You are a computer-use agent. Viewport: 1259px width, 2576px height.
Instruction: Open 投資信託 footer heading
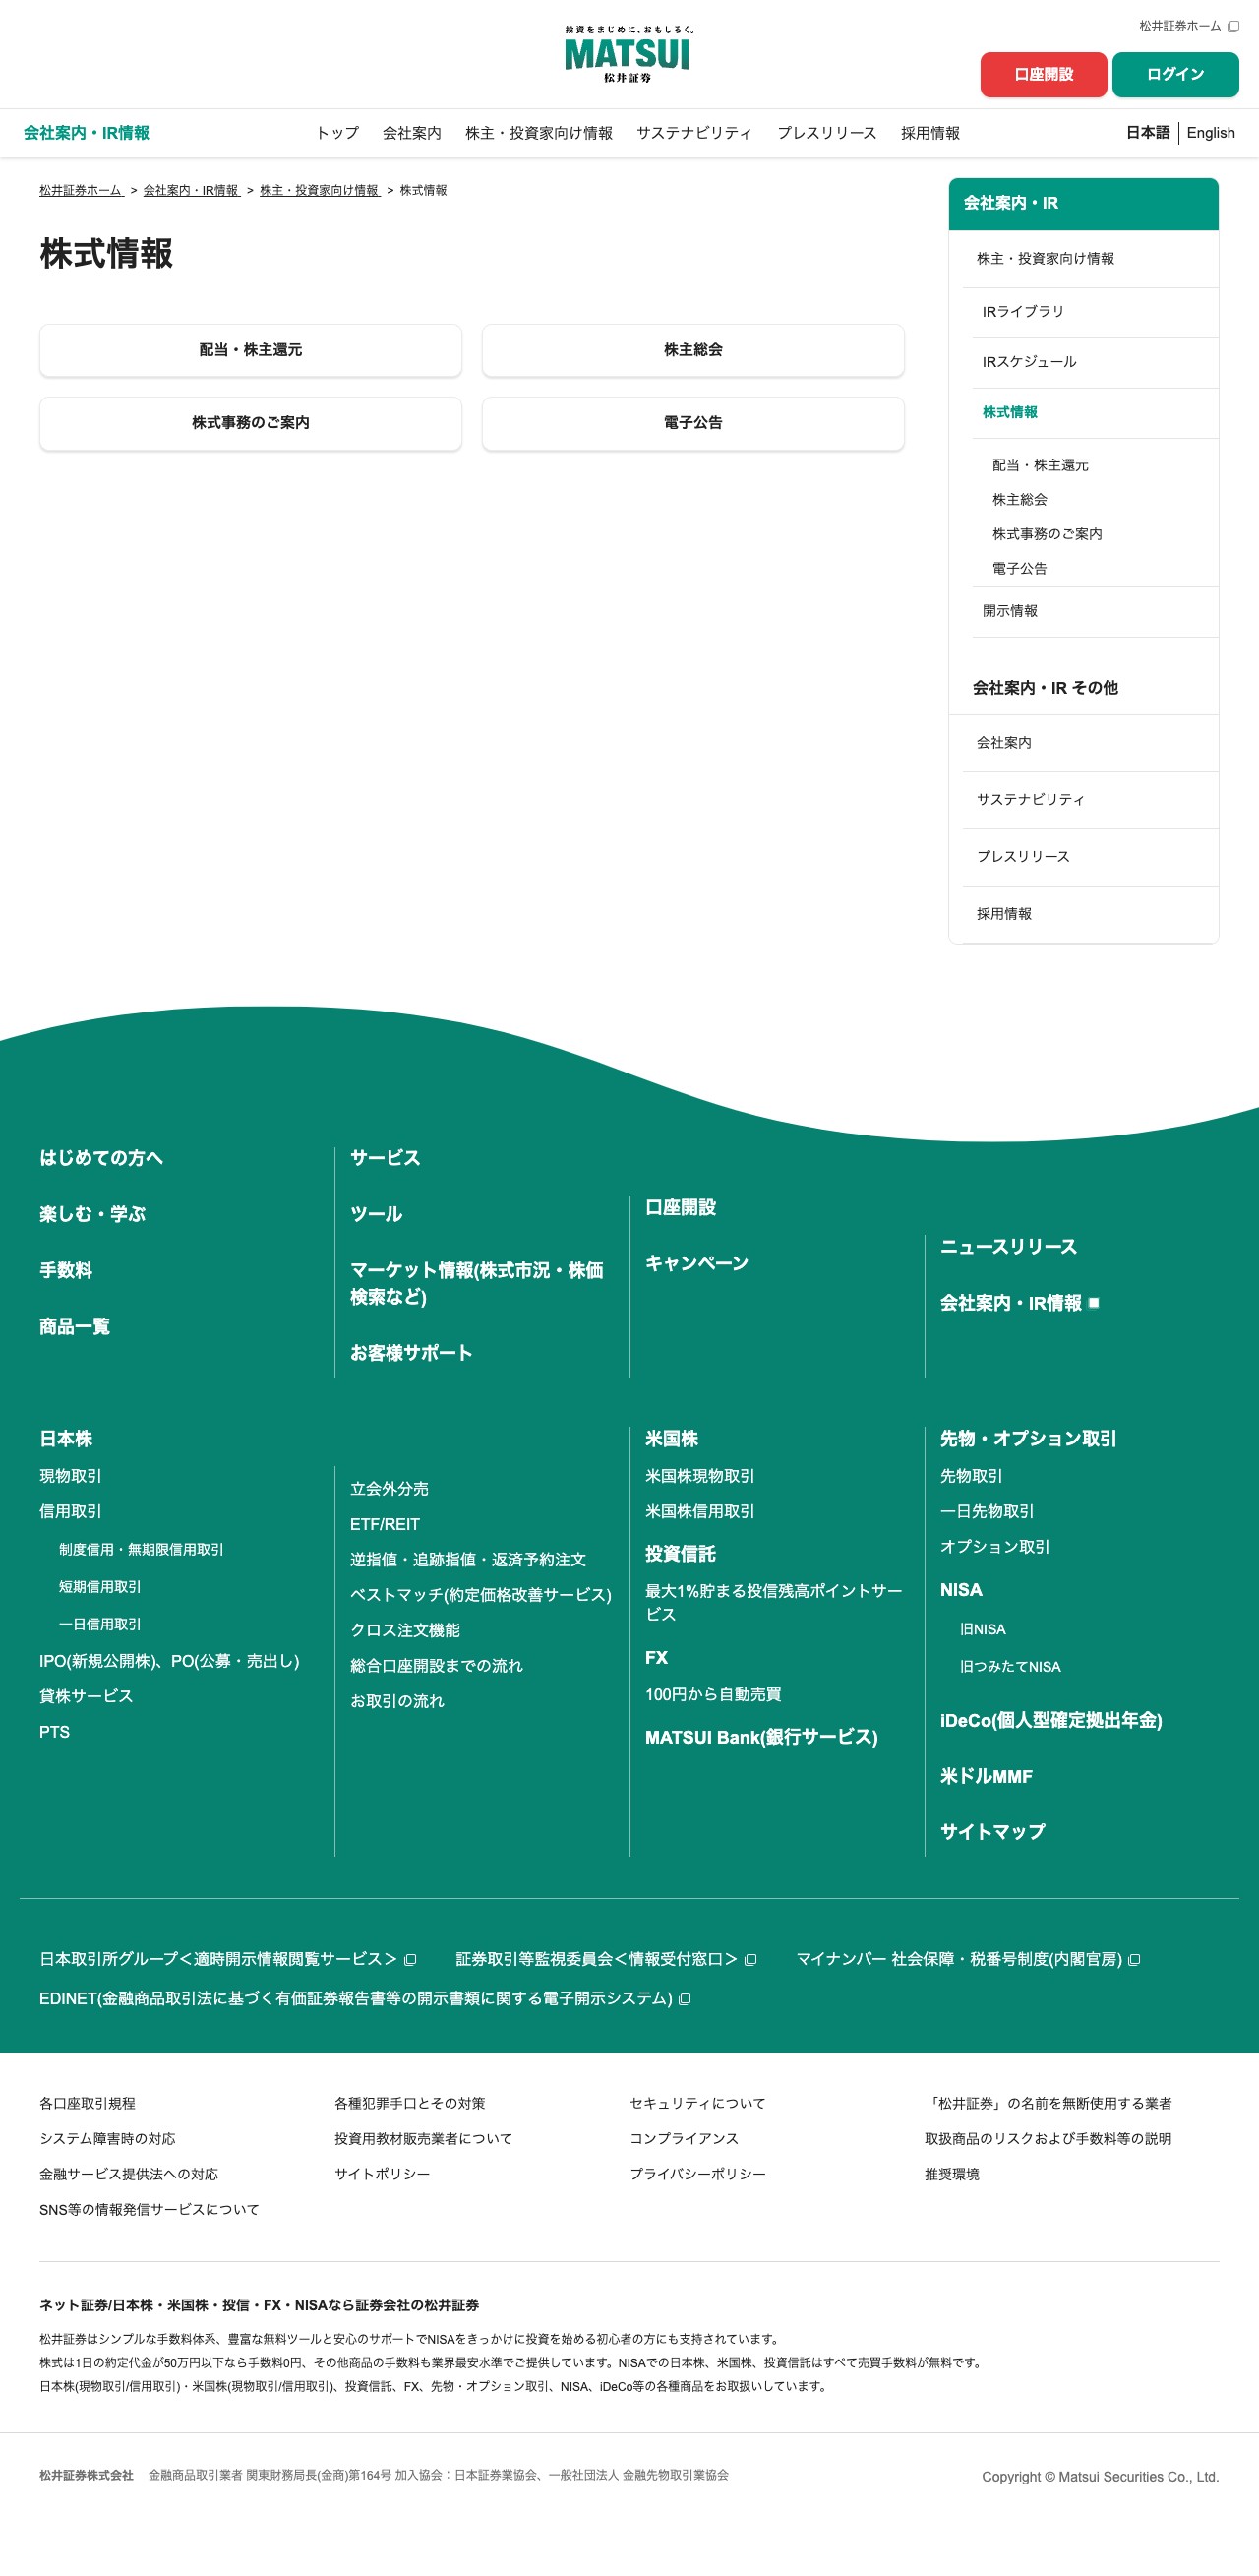coord(680,1554)
